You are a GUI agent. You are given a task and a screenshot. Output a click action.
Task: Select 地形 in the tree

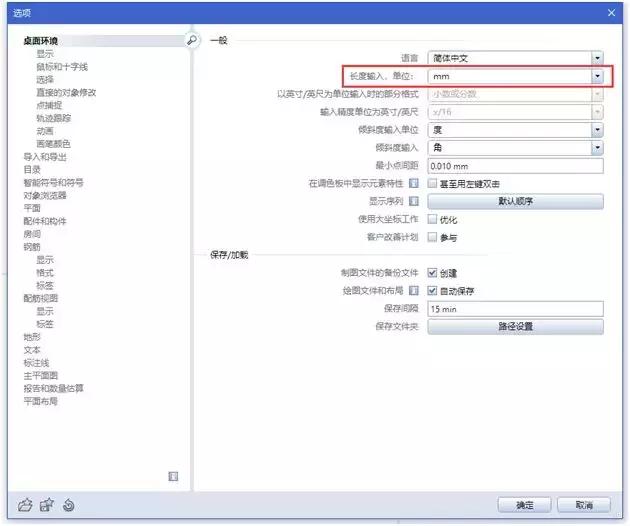[x=32, y=337]
